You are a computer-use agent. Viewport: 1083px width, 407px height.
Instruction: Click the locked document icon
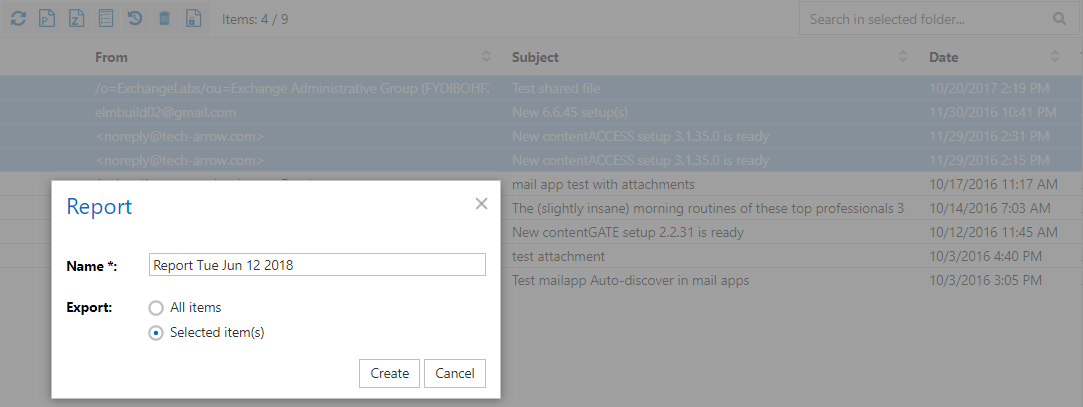click(193, 19)
